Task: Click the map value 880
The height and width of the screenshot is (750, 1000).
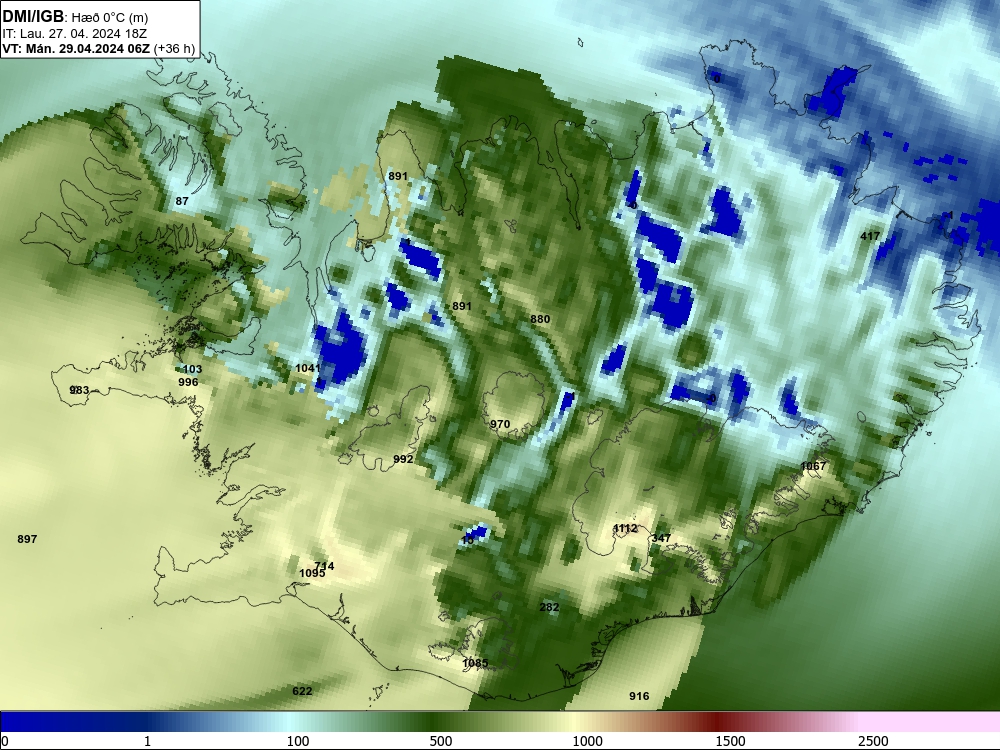Action: tap(540, 319)
